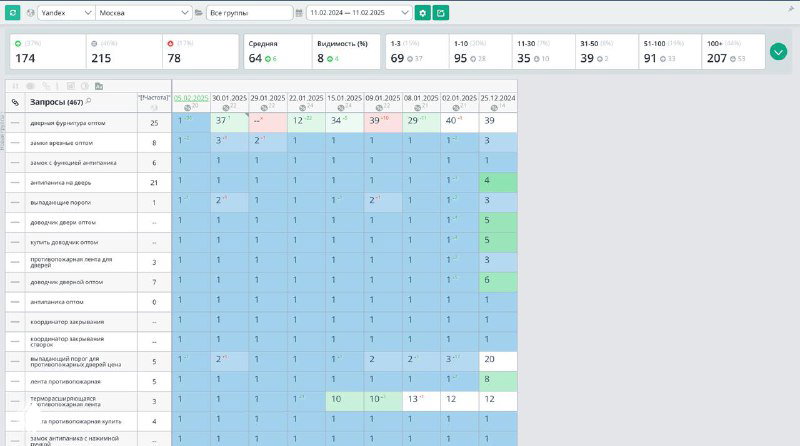Click the green refresh button
Image resolution: width=800 pixels, height=446 pixels.
pyautogui.click(x=12, y=13)
